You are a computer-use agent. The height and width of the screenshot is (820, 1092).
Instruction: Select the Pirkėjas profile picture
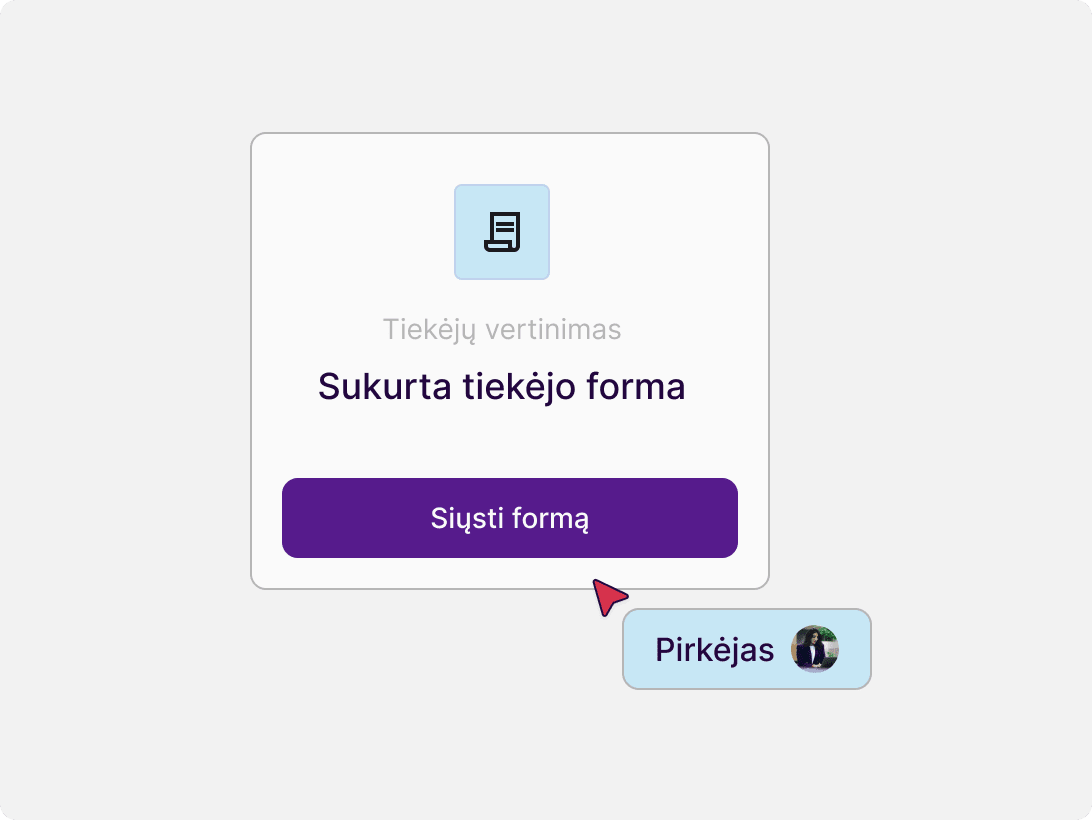[816, 649]
